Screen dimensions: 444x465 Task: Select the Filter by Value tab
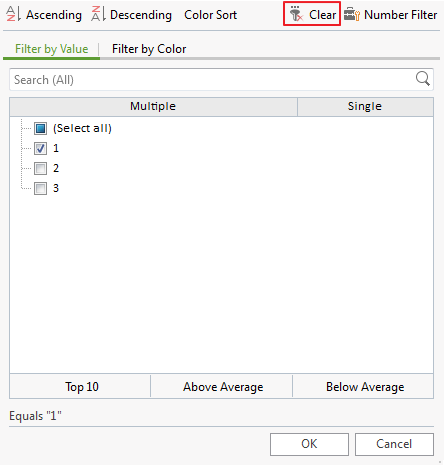(x=52, y=49)
